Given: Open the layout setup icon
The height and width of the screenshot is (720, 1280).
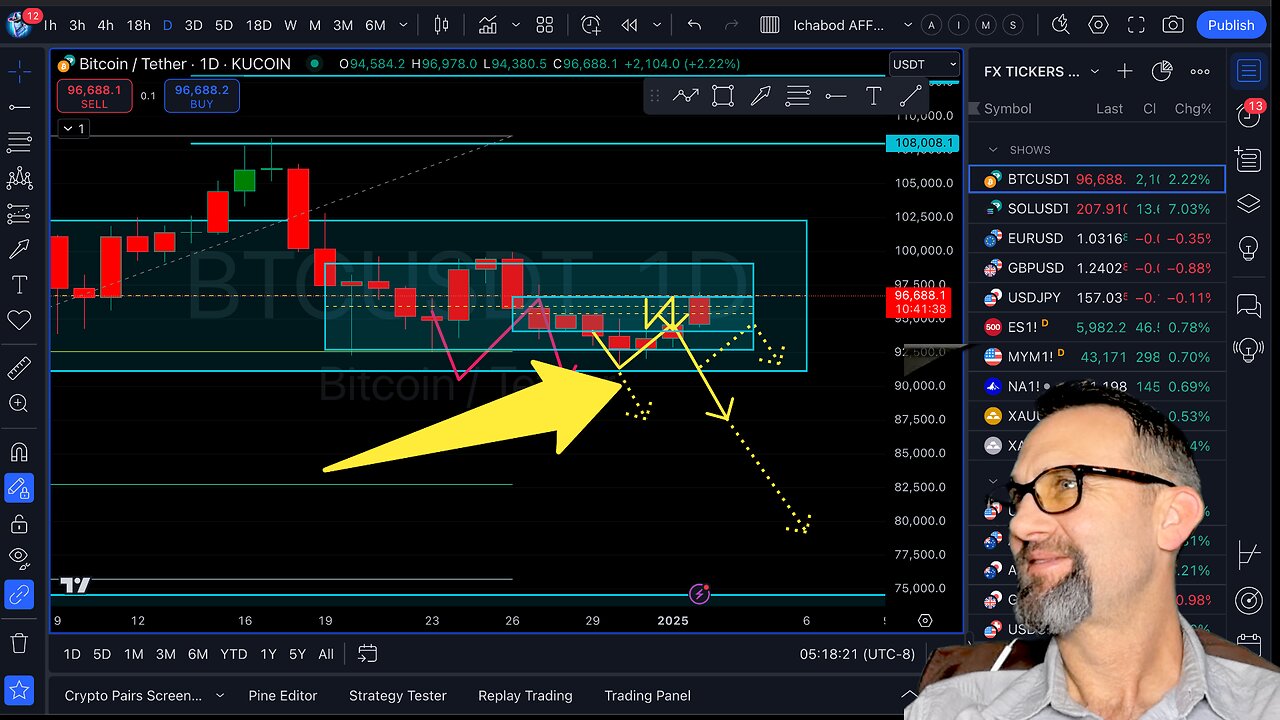Looking at the screenshot, I should (770, 25).
